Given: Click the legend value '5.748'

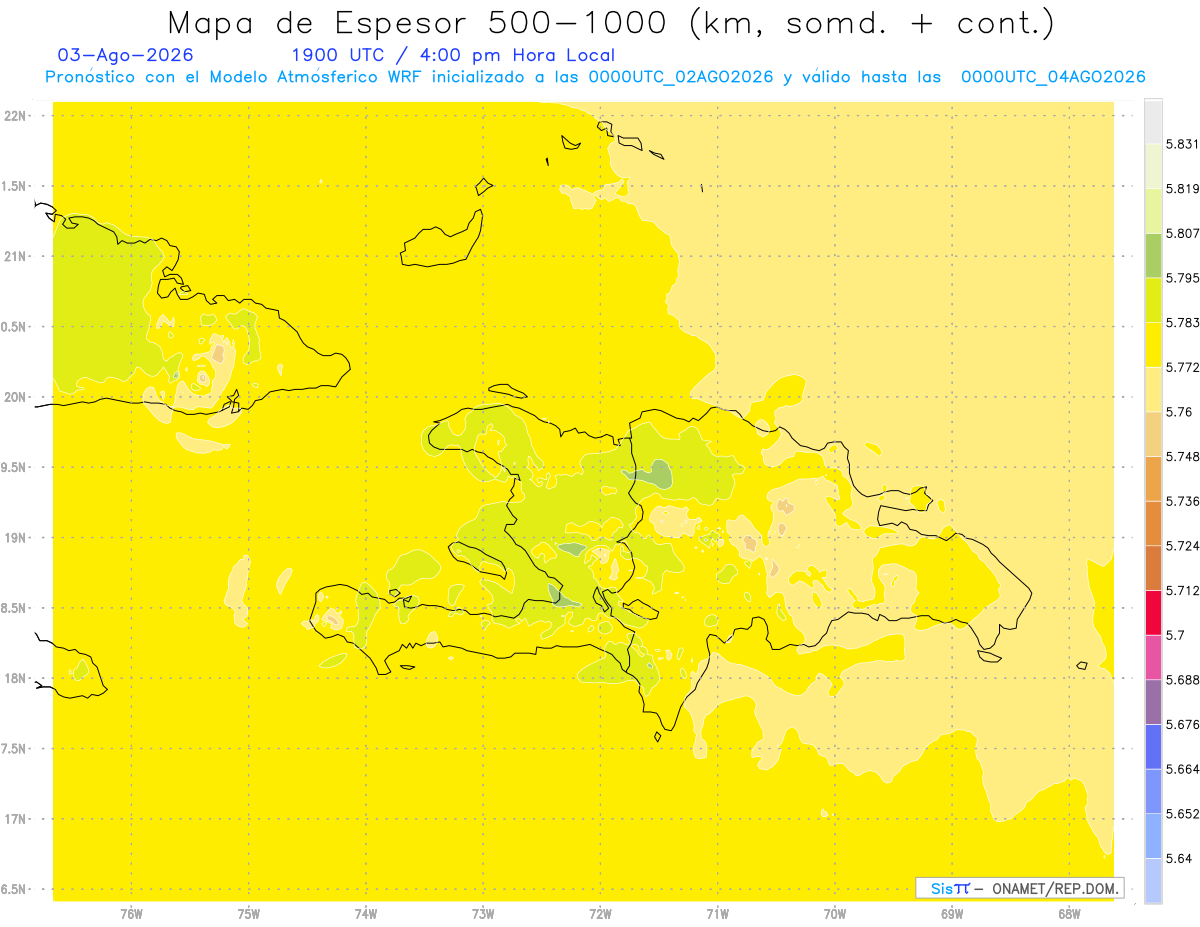Looking at the screenshot, I should coord(1182,456).
